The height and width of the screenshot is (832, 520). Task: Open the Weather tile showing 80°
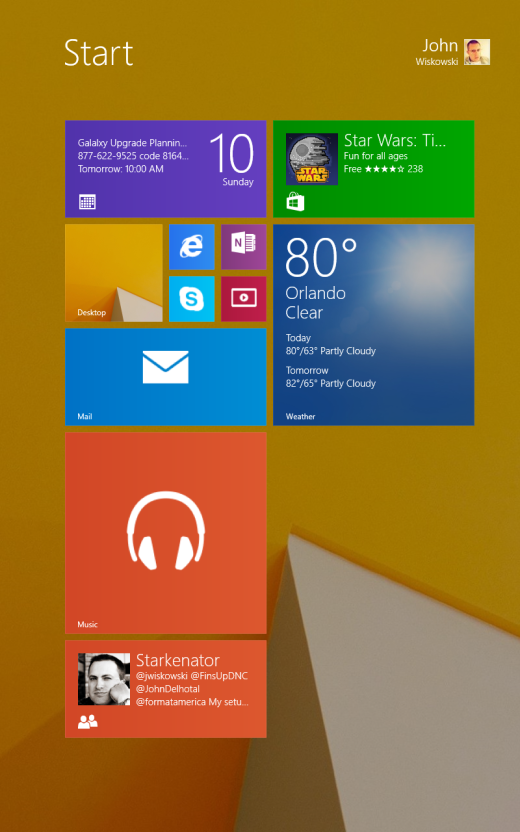(x=374, y=325)
